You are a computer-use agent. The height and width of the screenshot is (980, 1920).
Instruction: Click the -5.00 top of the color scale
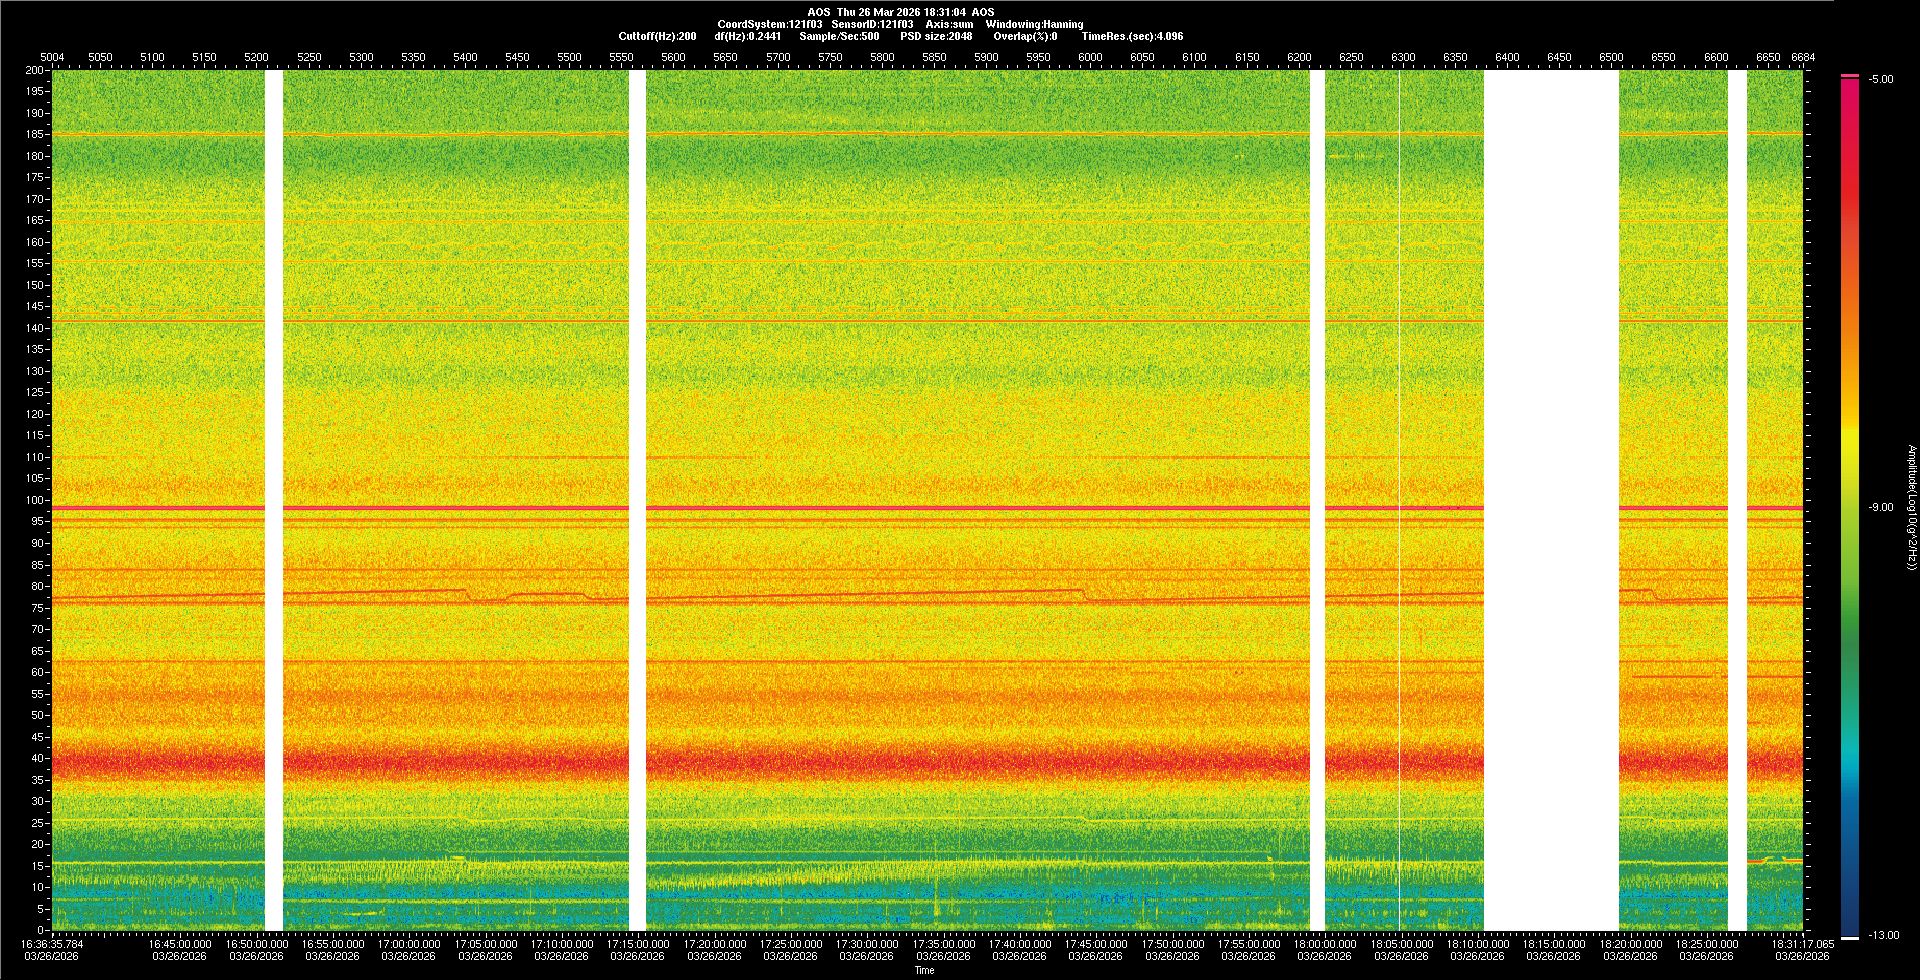coord(1881,79)
